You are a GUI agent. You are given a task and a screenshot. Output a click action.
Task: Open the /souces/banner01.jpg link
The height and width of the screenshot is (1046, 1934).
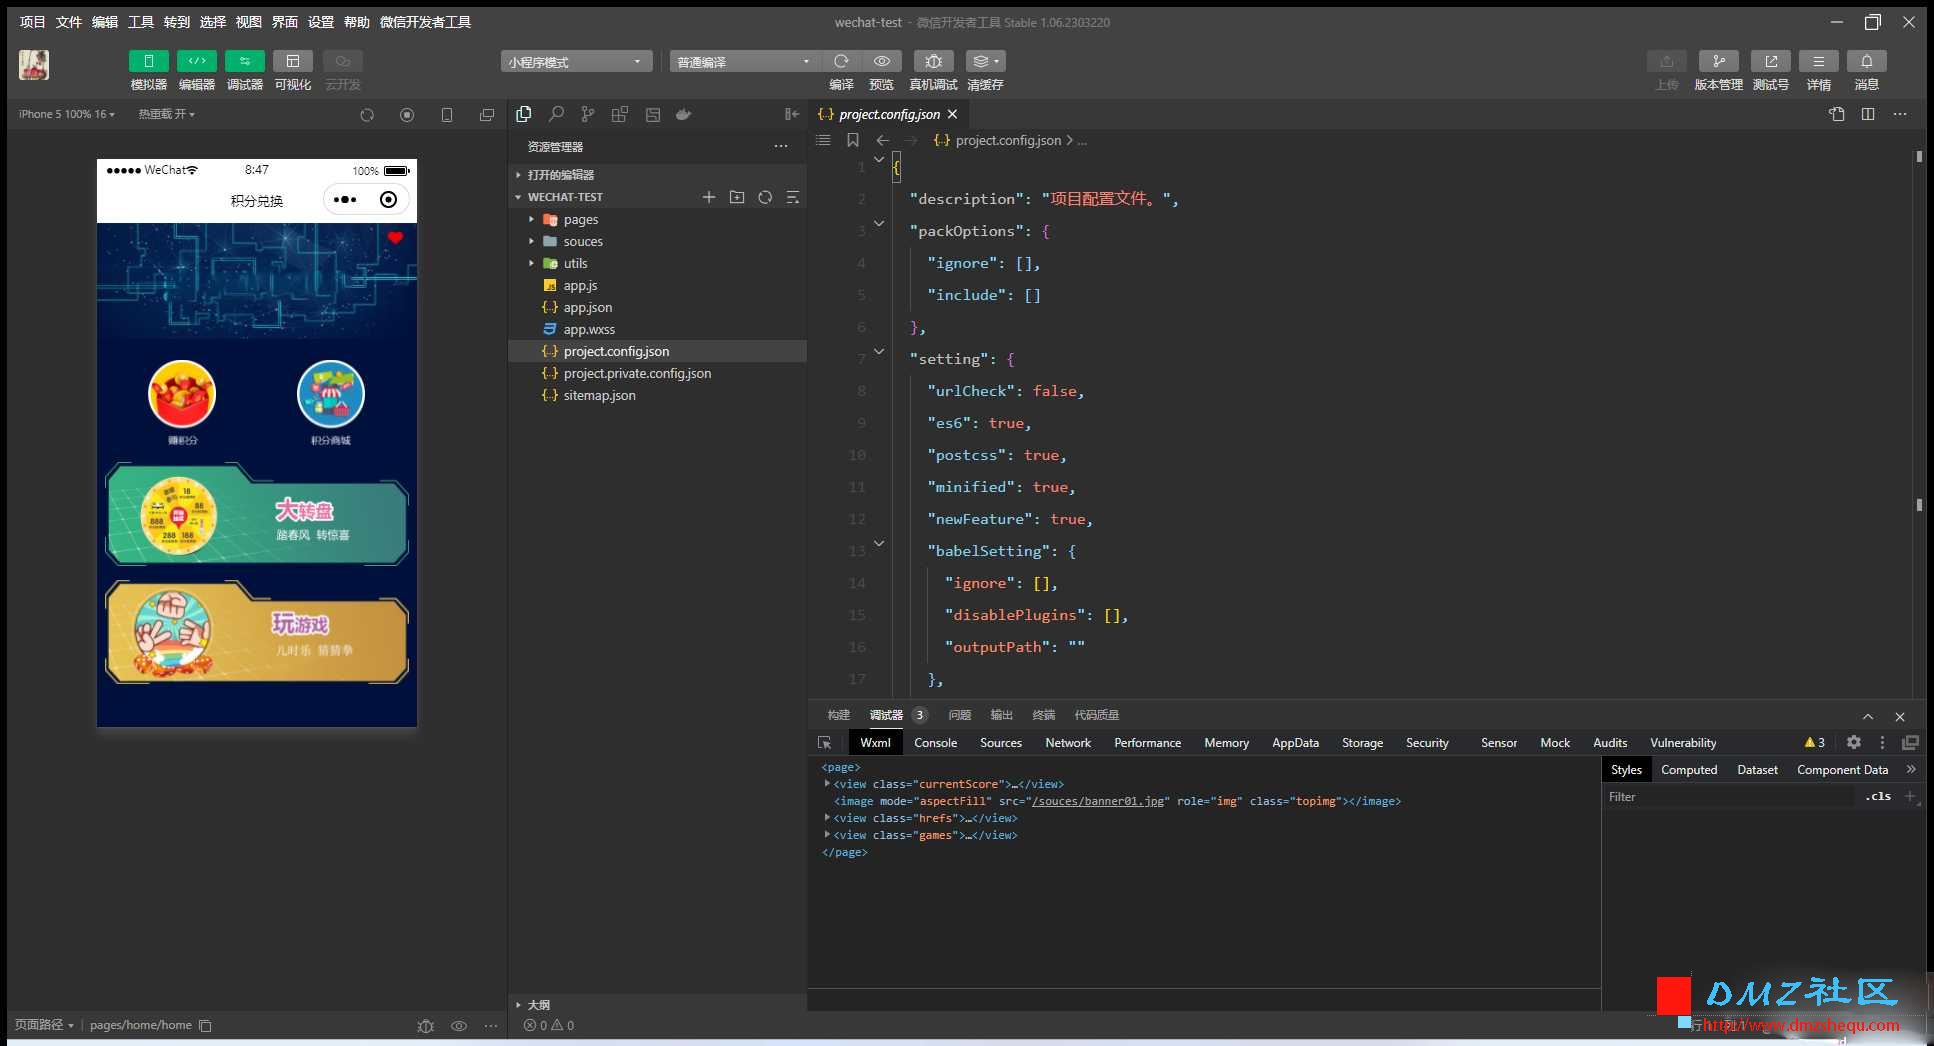click(1098, 801)
